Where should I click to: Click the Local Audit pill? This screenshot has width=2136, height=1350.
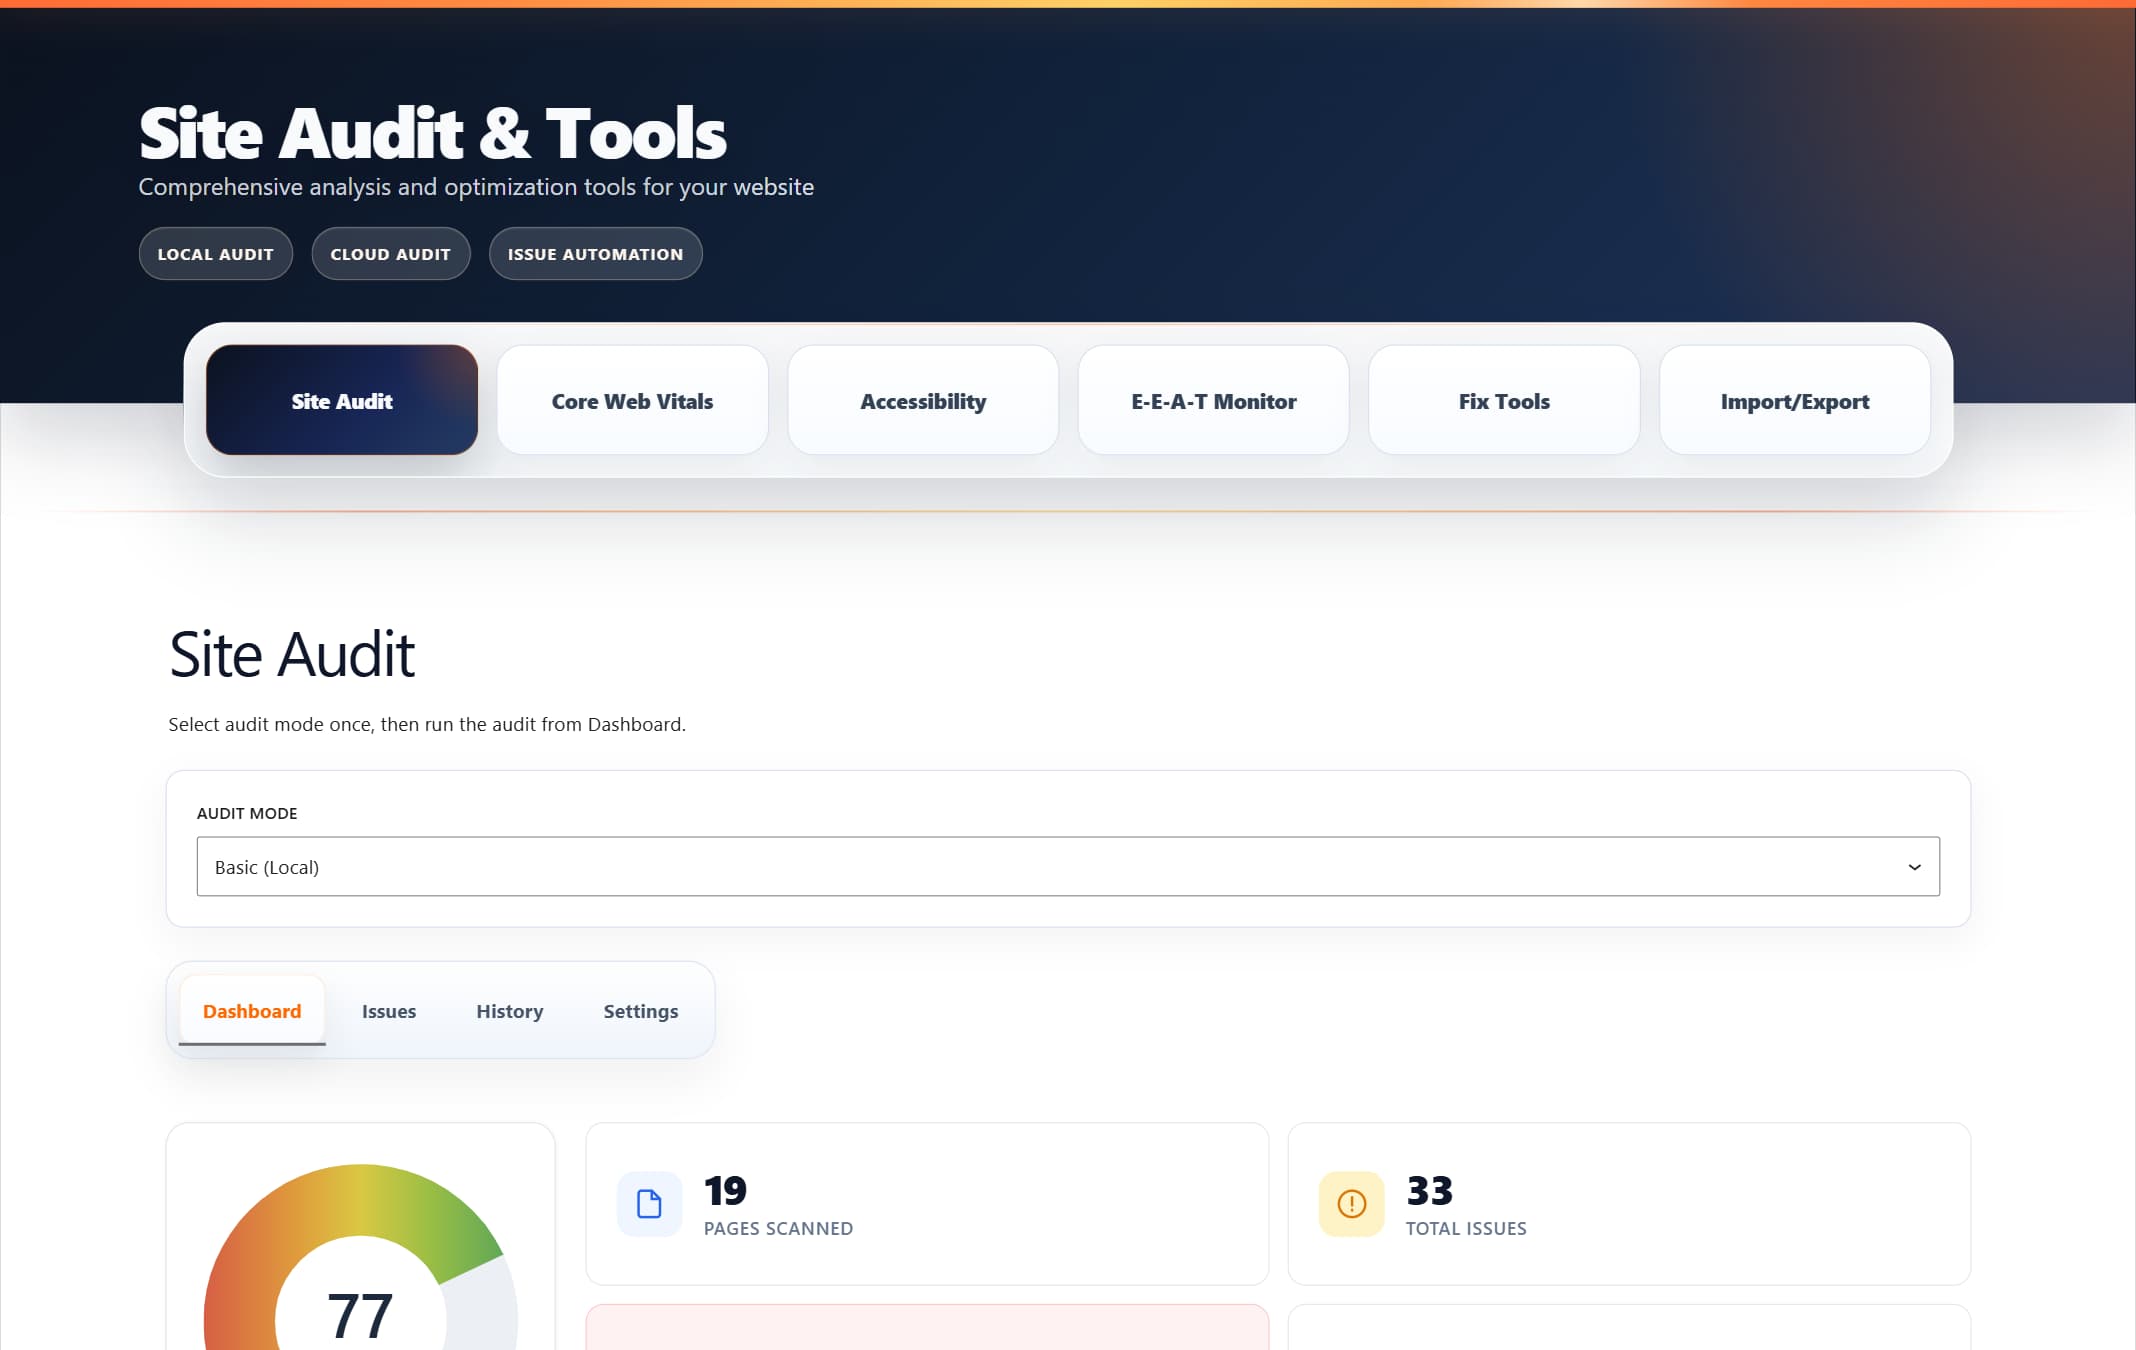click(x=216, y=254)
